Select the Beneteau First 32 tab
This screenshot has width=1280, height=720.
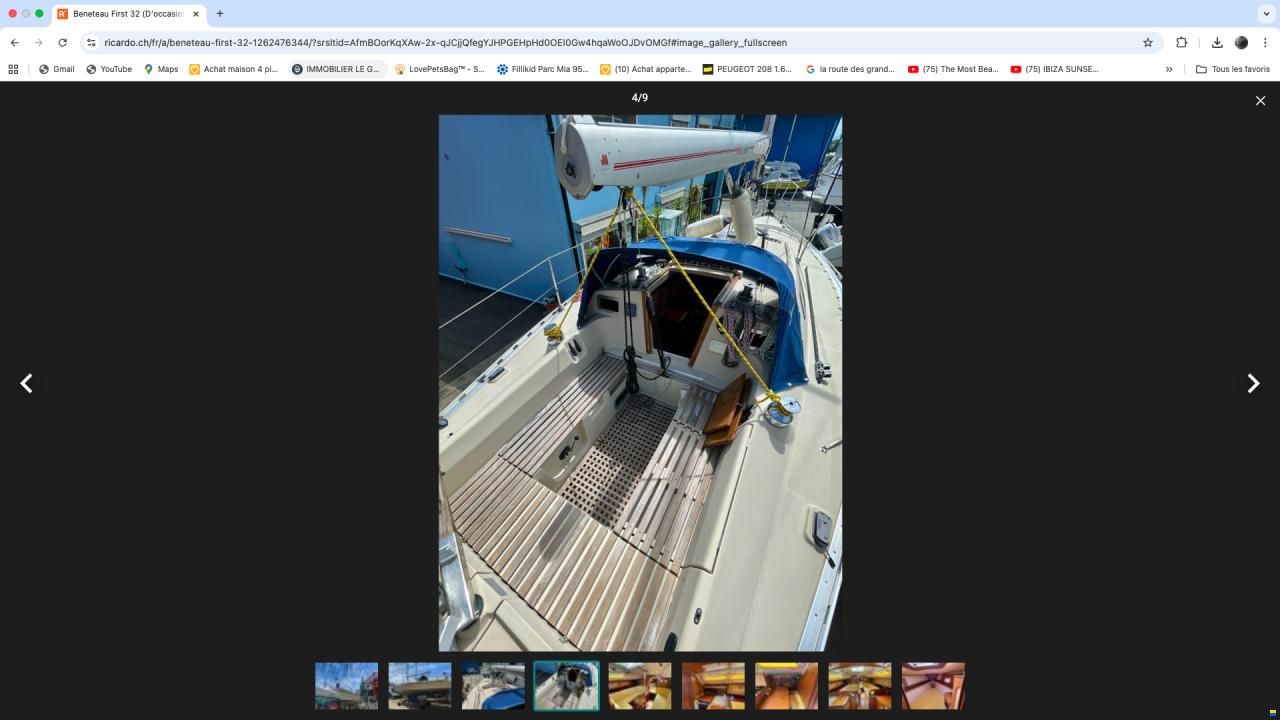(x=127, y=14)
